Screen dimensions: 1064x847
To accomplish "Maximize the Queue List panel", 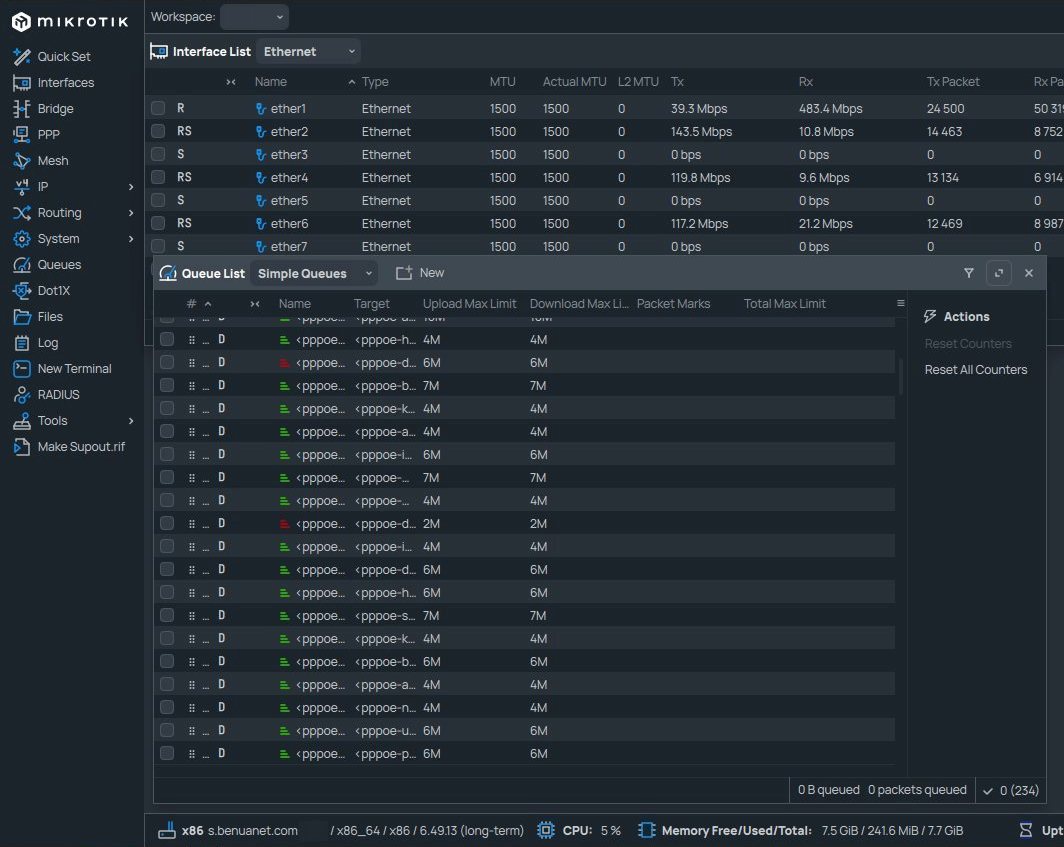I will pyautogui.click(x=999, y=273).
